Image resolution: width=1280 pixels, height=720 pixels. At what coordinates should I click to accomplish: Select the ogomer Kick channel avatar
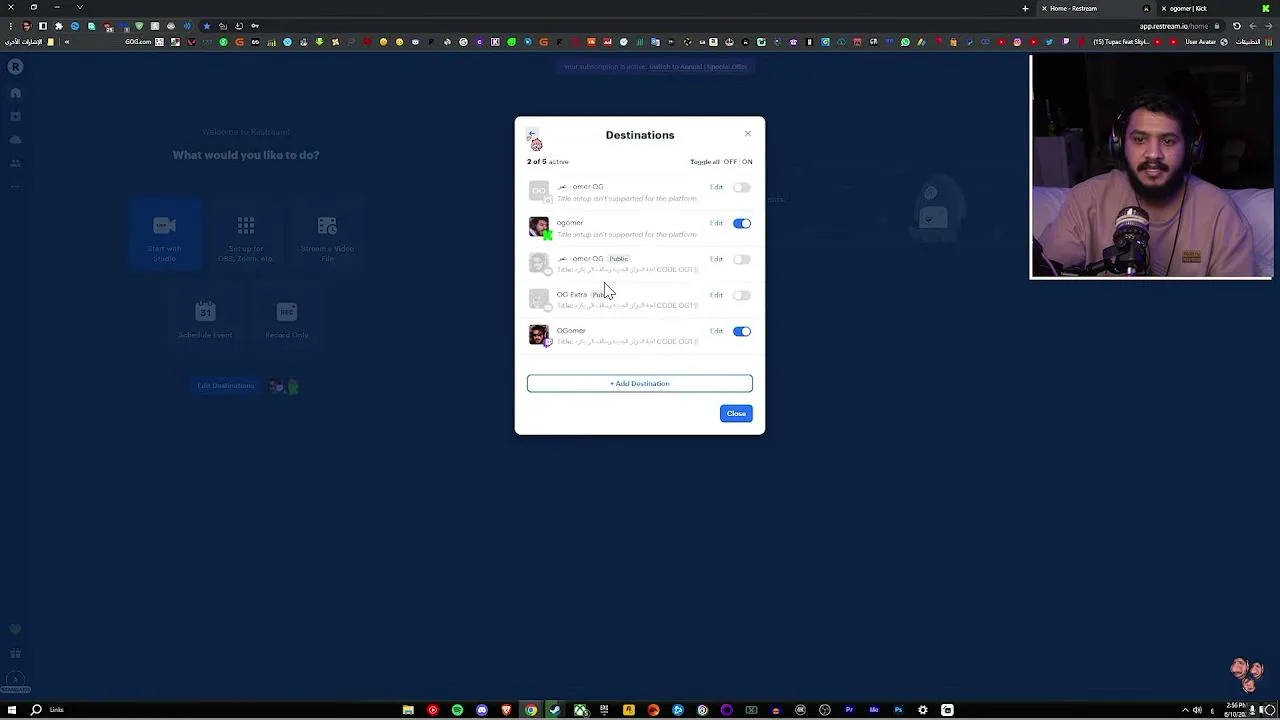[x=539, y=227]
